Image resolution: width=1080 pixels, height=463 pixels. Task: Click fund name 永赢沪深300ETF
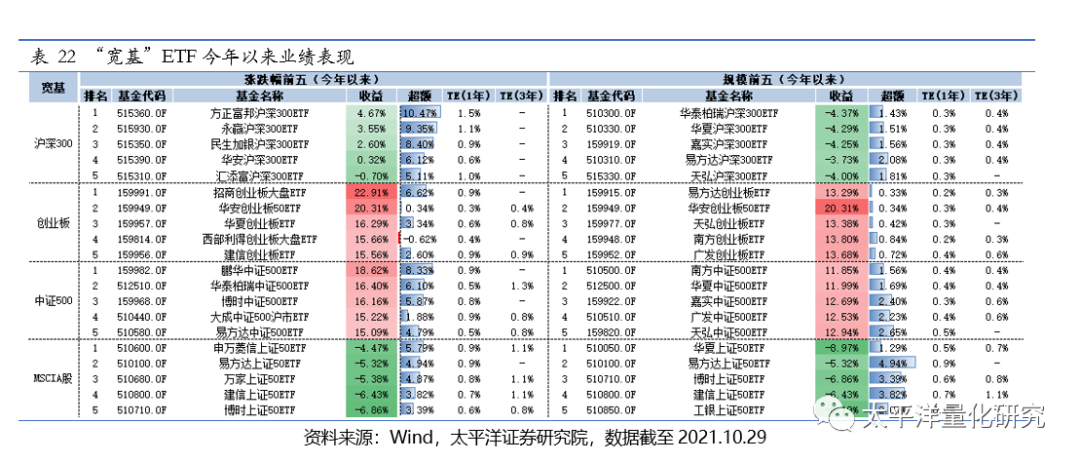(x=260, y=129)
